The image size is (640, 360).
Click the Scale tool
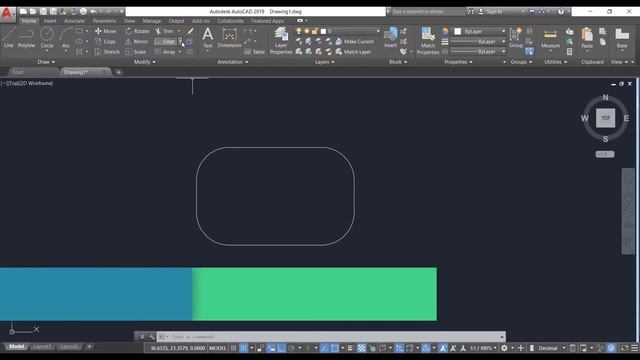point(136,52)
